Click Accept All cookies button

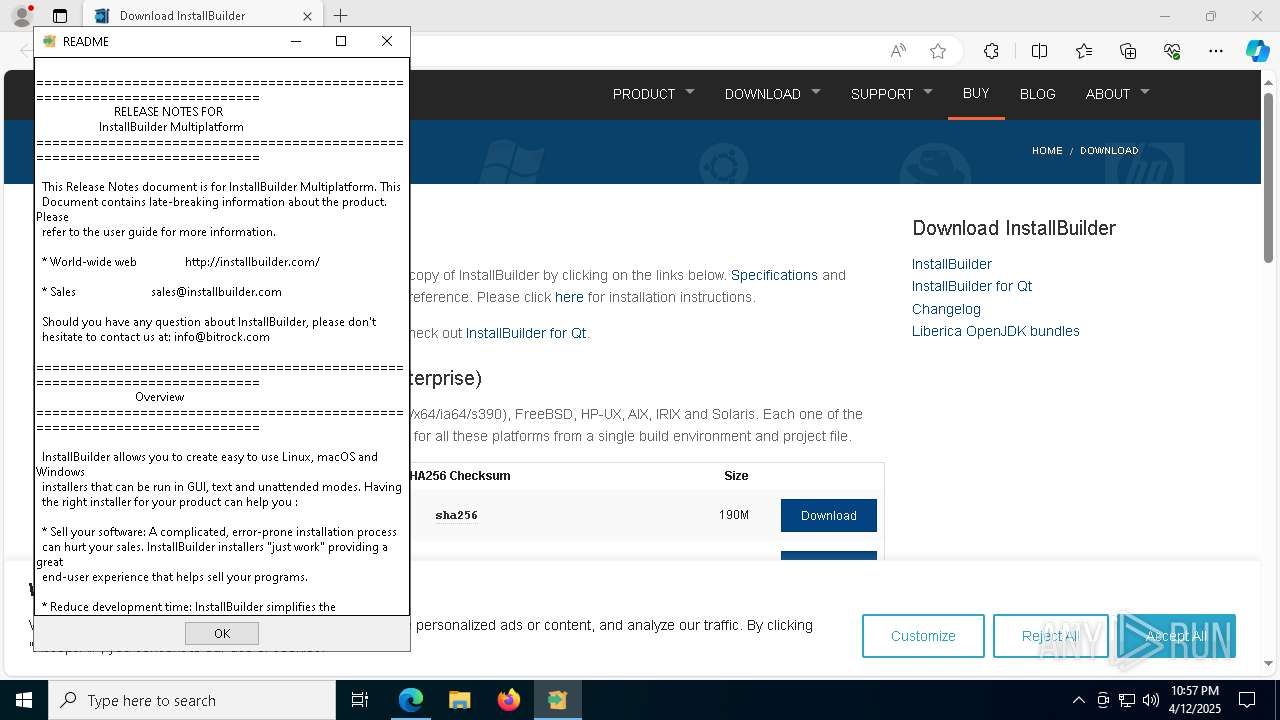click(1177, 636)
